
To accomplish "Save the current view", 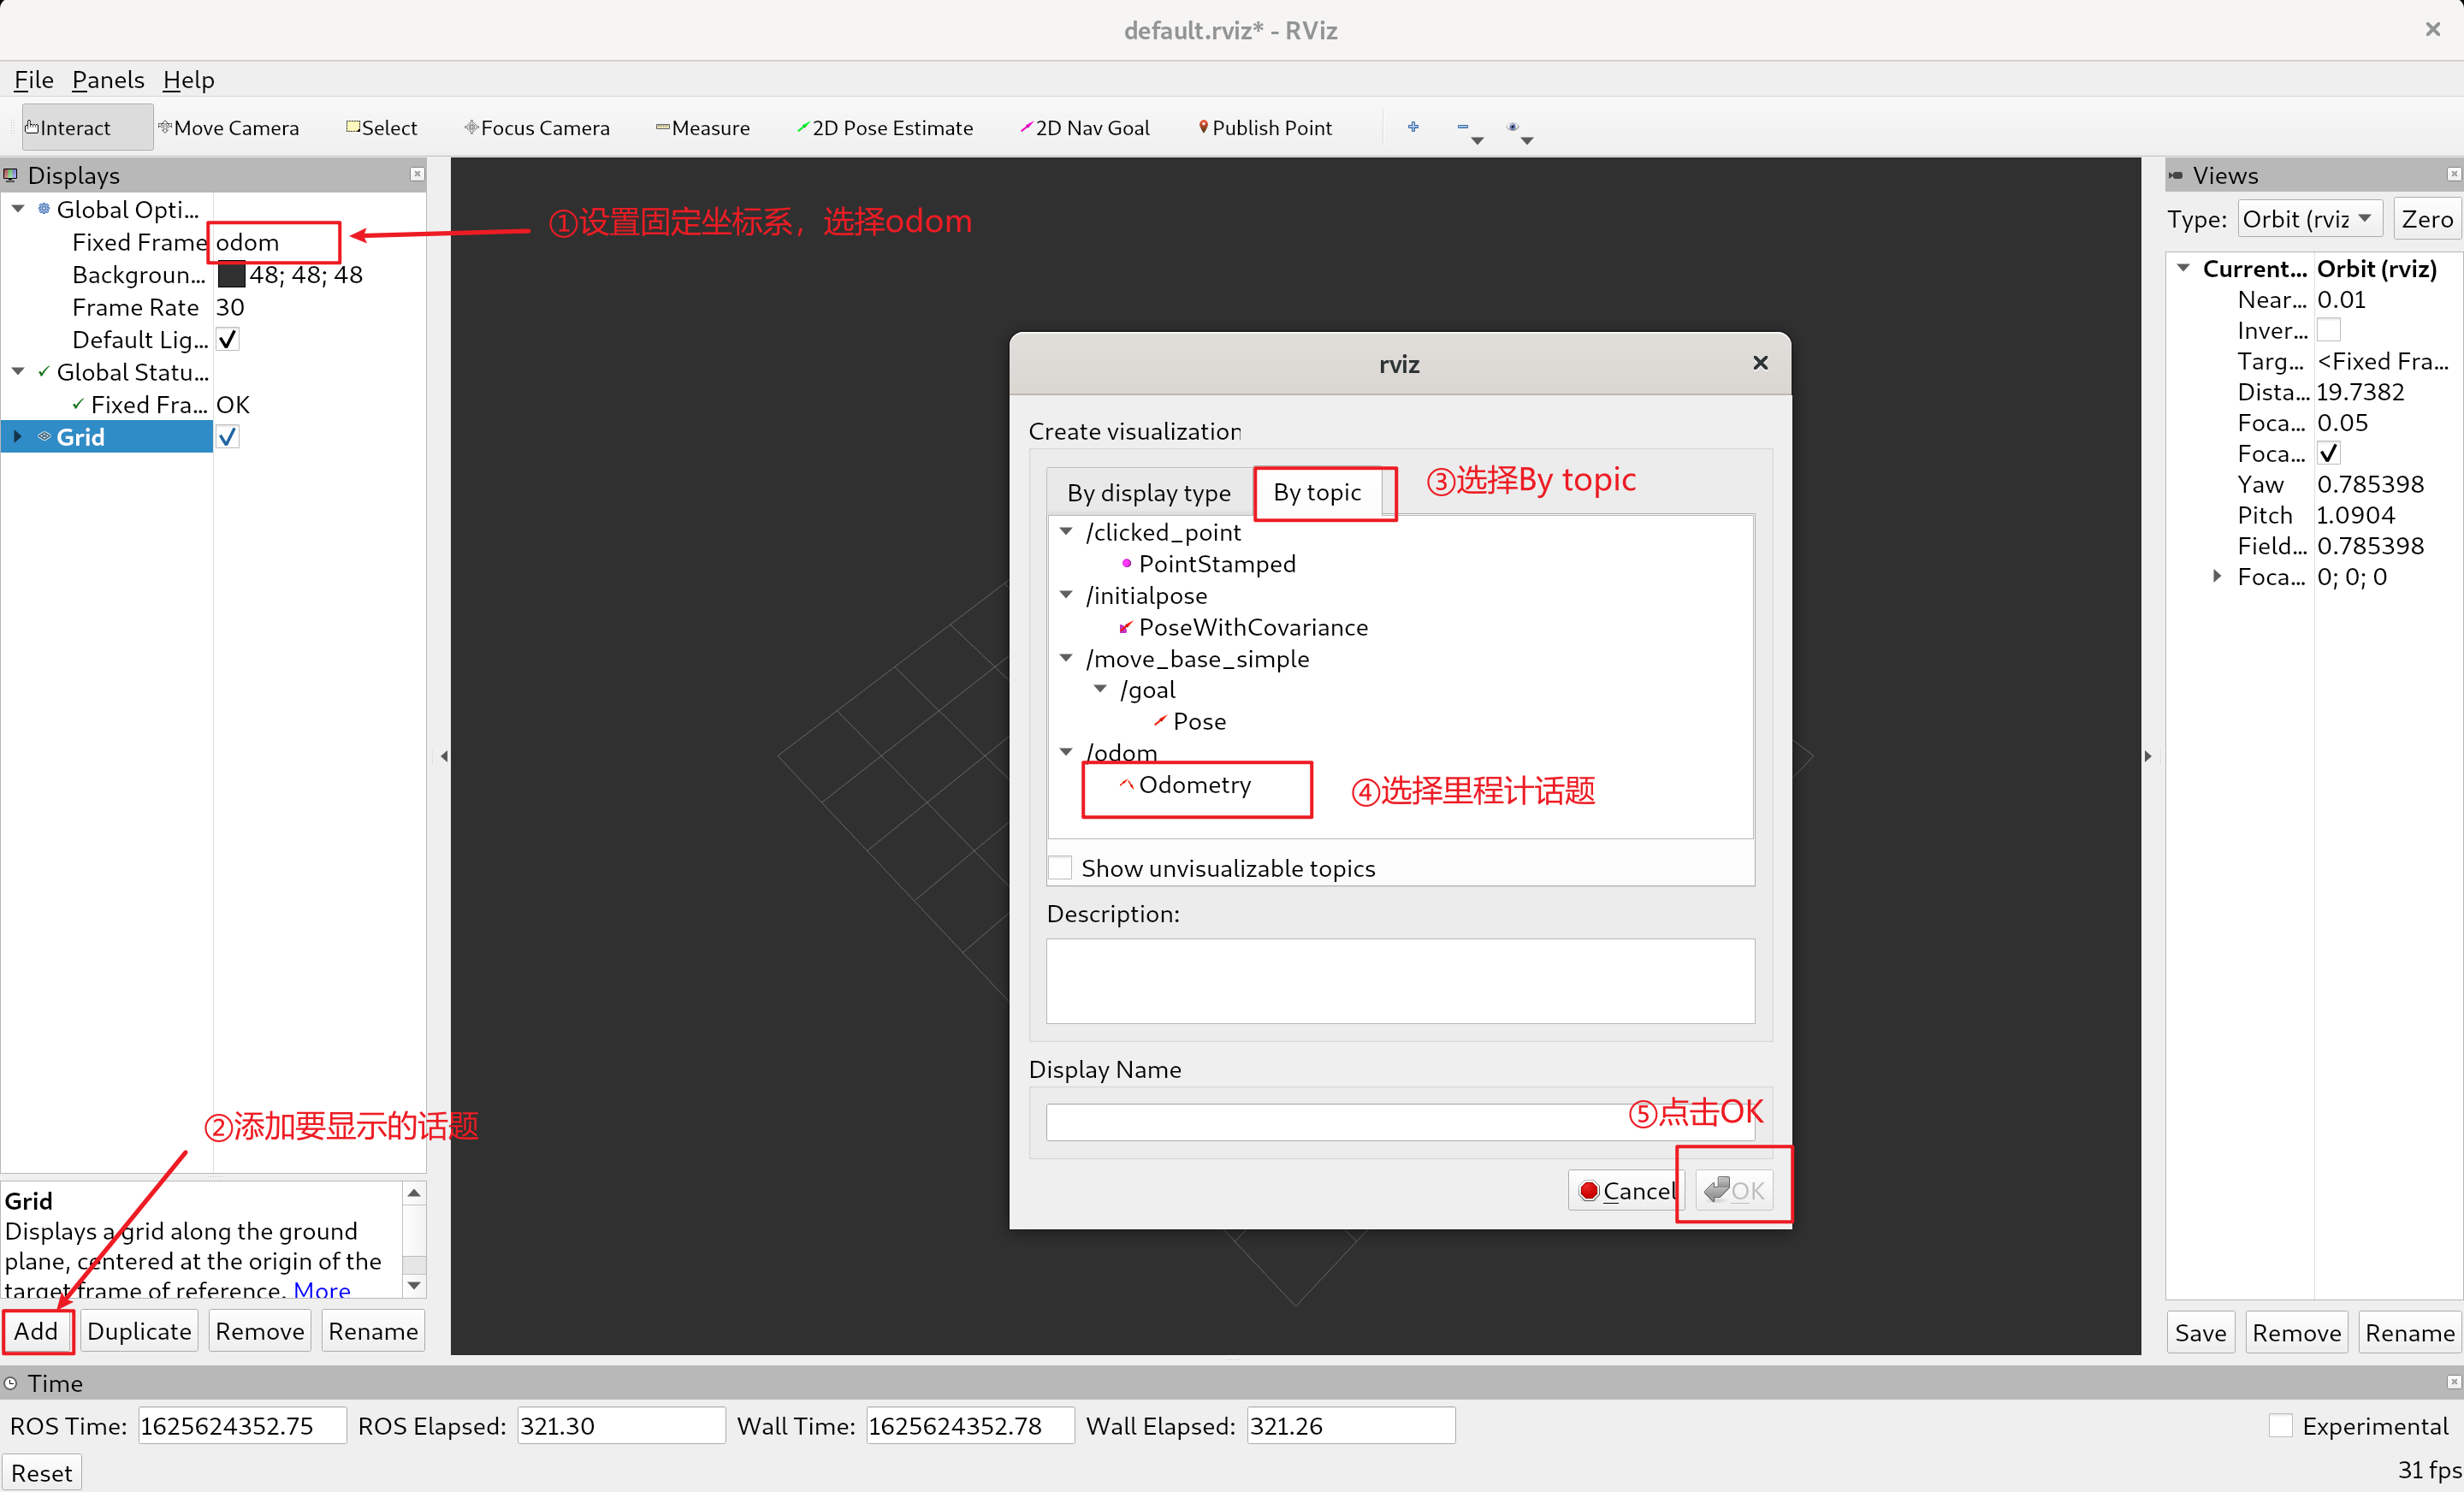I will tap(2200, 1332).
